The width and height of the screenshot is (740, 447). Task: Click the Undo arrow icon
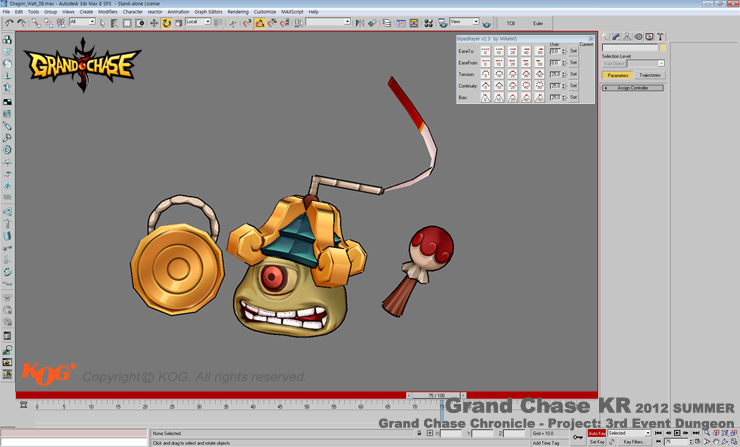9,22
